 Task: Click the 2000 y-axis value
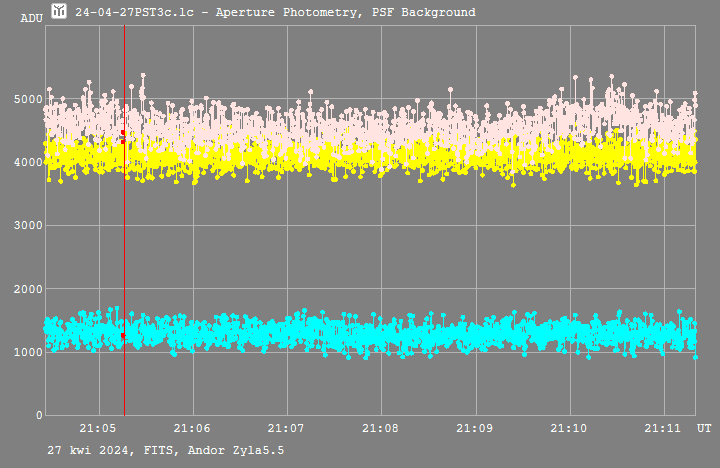pos(28,289)
